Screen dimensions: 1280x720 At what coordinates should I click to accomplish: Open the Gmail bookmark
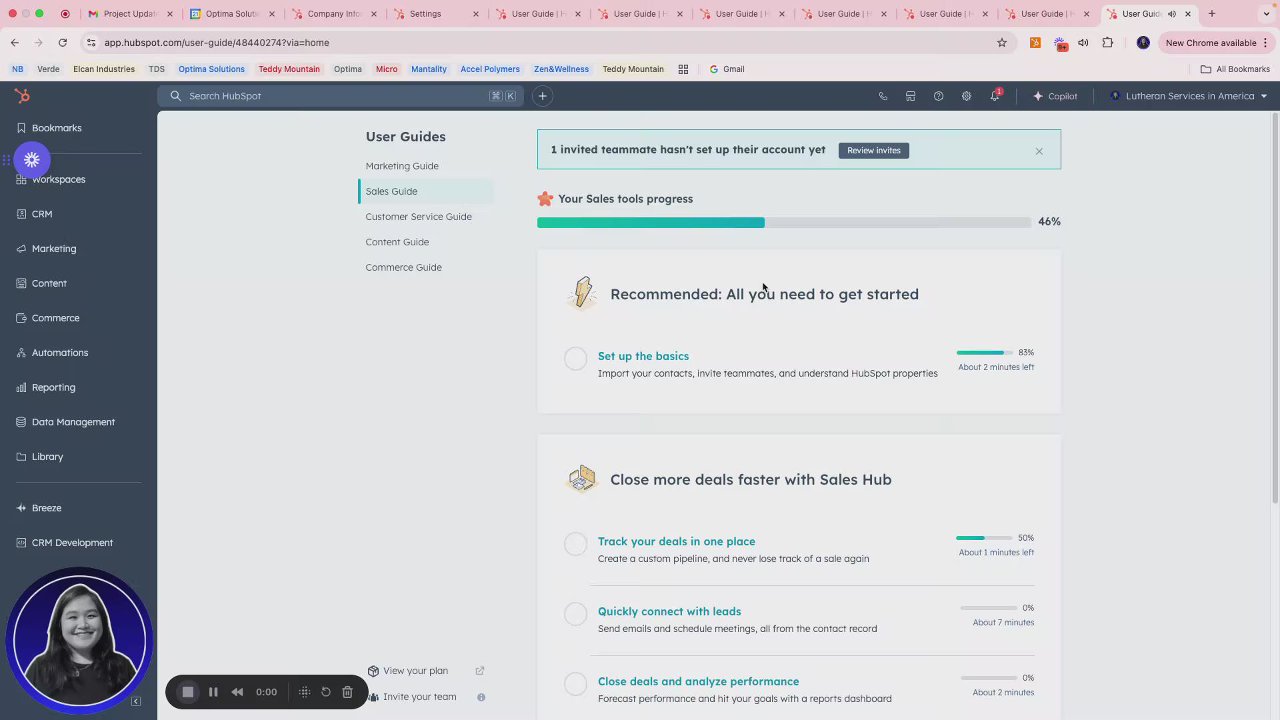click(x=727, y=69)
